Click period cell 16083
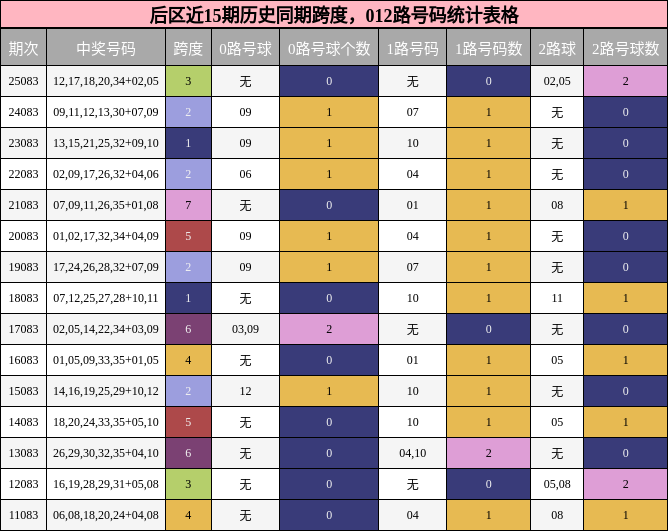This screenshot has height=531, width=668. point(23,360)
